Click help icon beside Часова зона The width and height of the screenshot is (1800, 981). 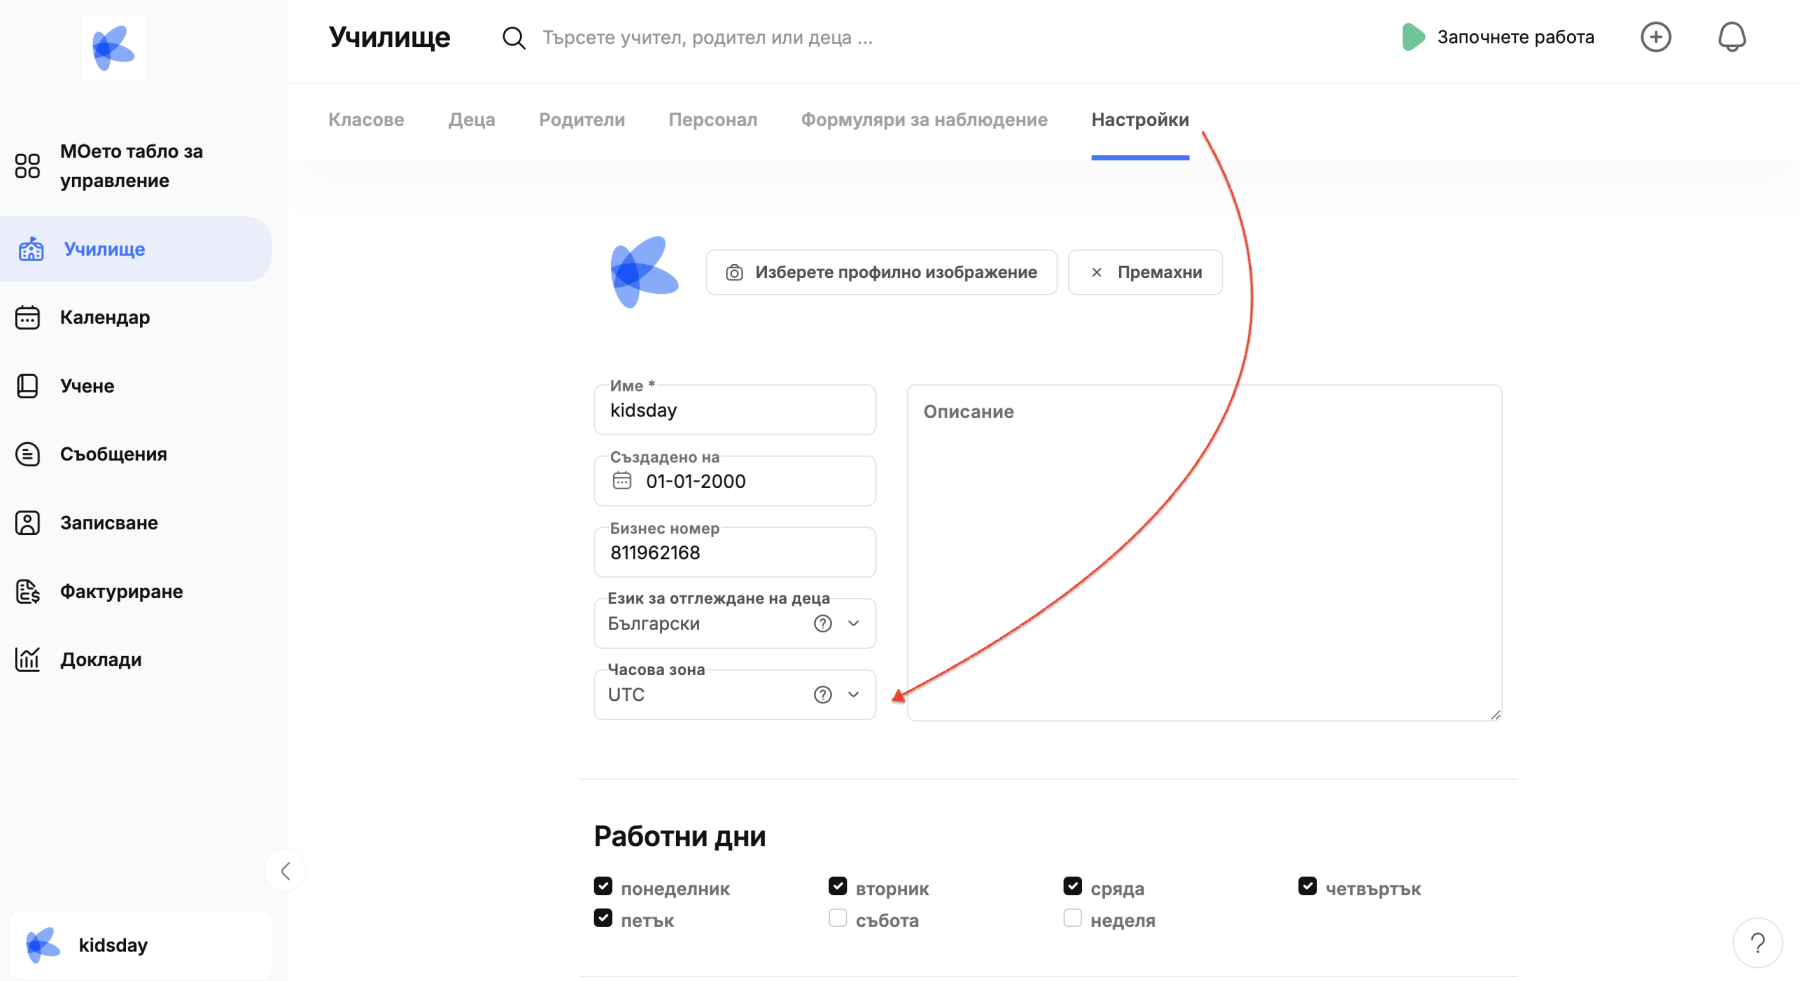(822, 695)
